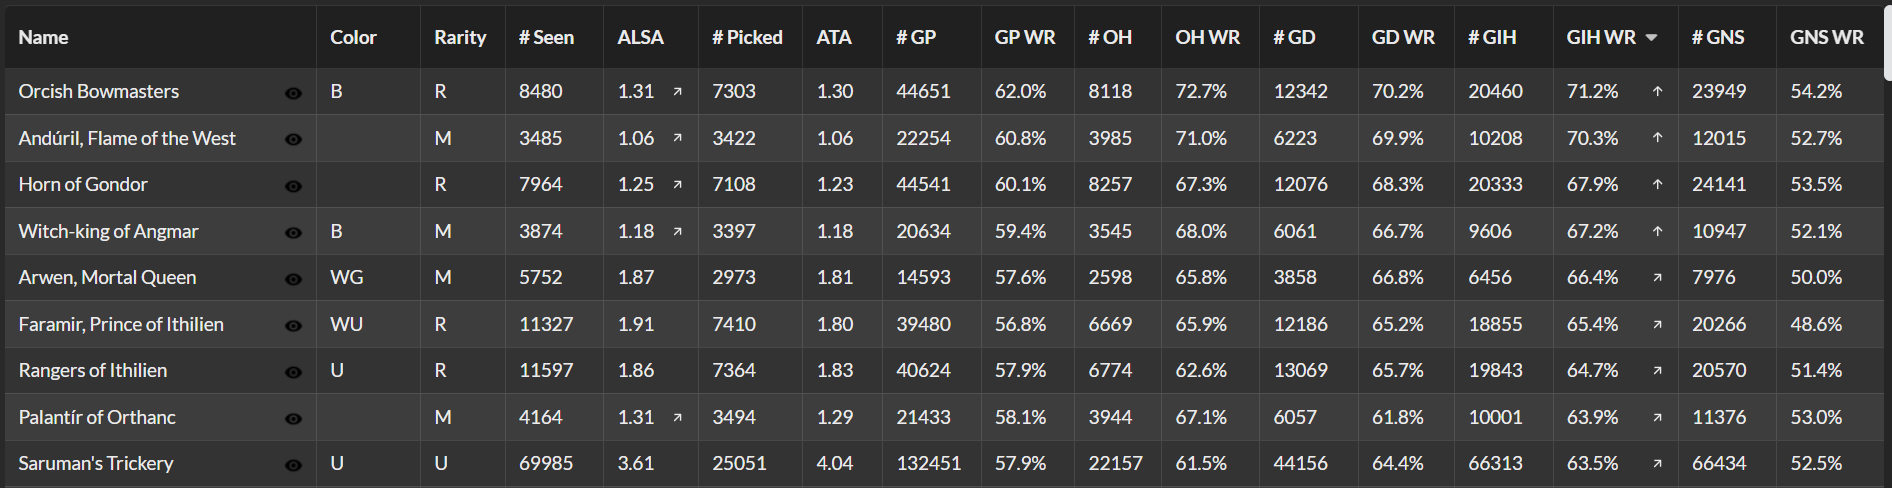Click the vertical scrollbar at right edge
The height and width of the screenshot is (488, 1892).
point(1887,40)
